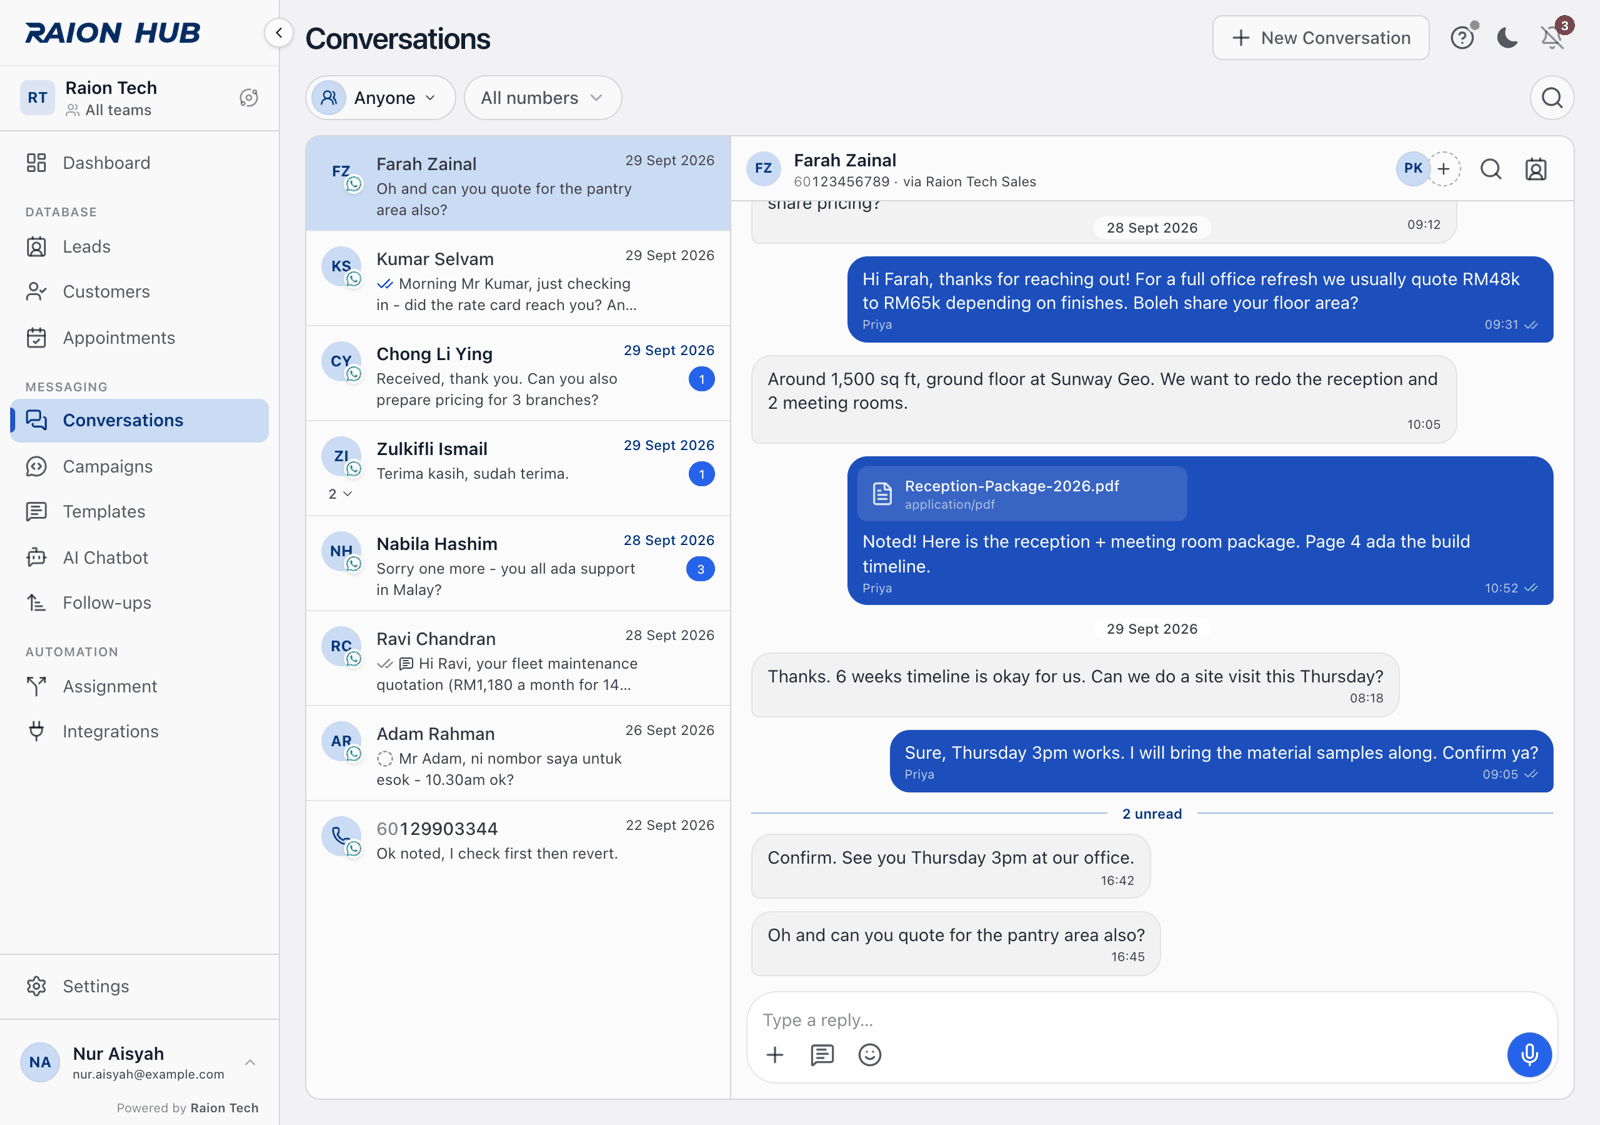Image resolution: width=1600 pixels, height=1125 pixels.
Task: Click the Type a reply input field
Action: pos(1152,1020)
